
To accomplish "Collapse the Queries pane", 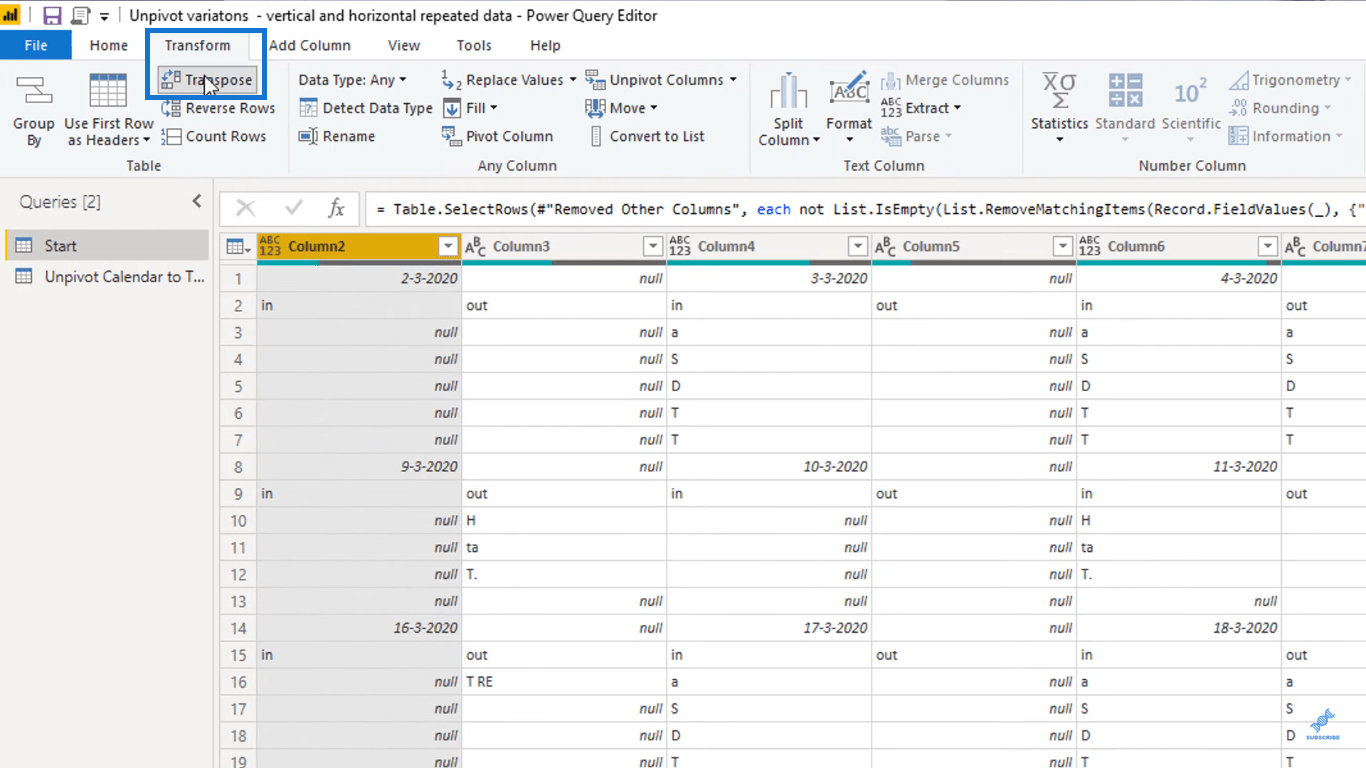I will 197,202.
